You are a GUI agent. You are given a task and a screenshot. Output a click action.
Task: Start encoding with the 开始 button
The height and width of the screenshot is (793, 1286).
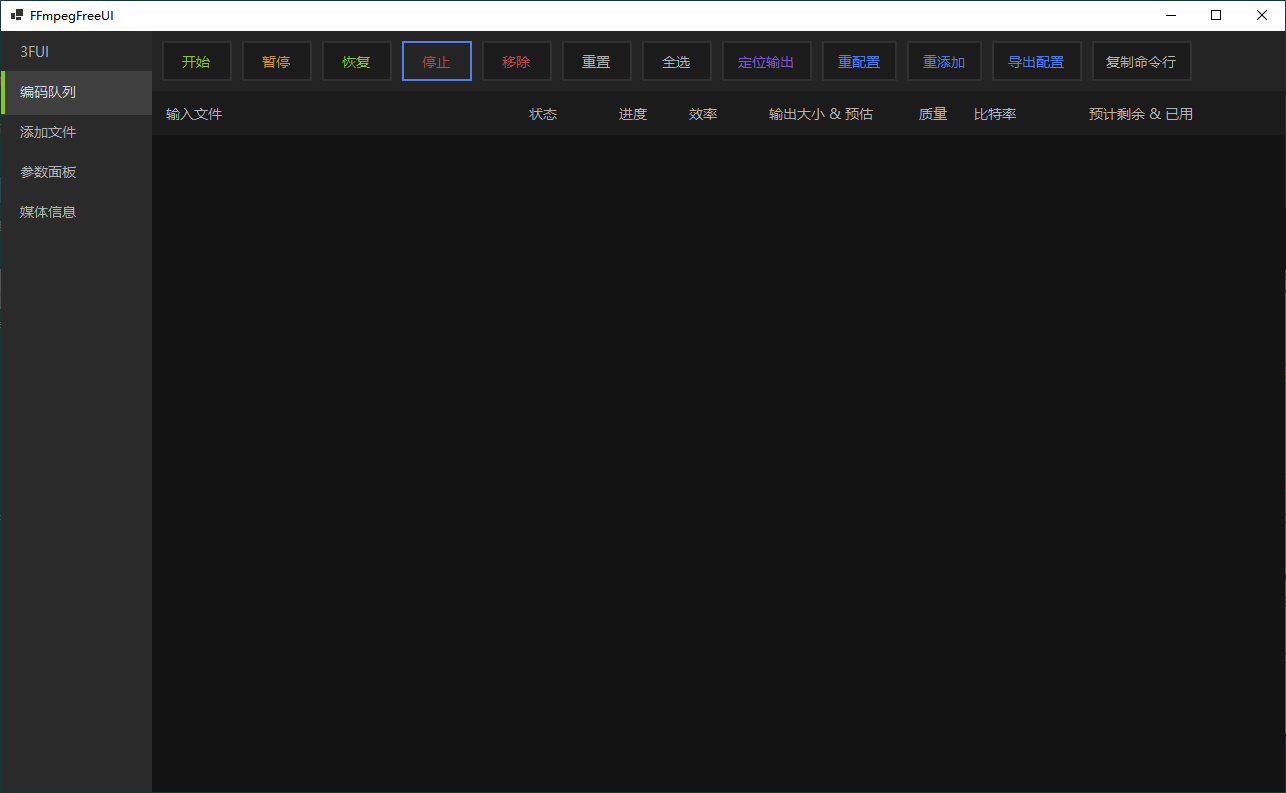(x=196, y=61)
